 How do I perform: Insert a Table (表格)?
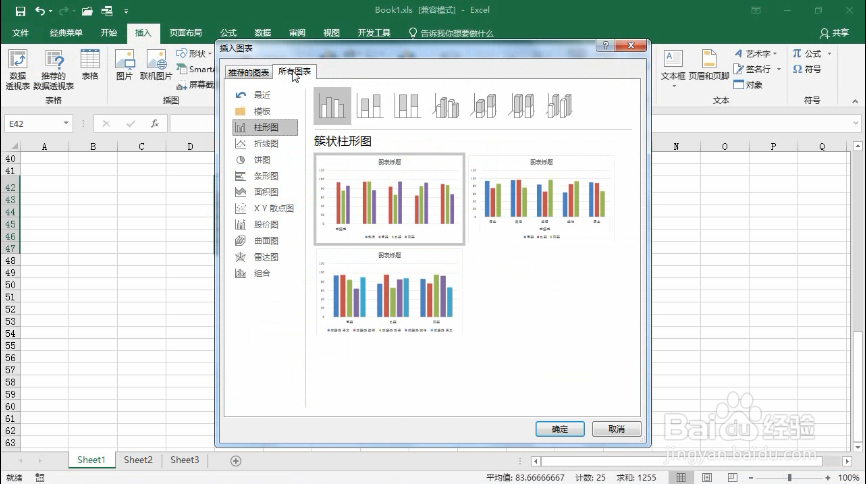pos(90,65)
